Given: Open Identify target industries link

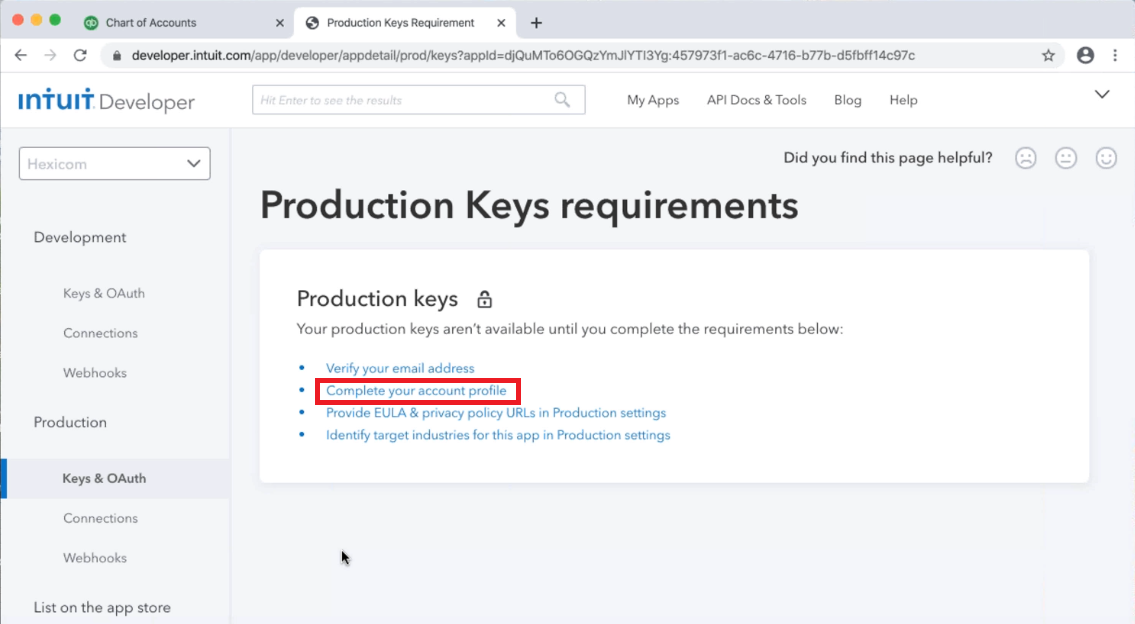Looking at the screenshot, I should coord(498,435).
